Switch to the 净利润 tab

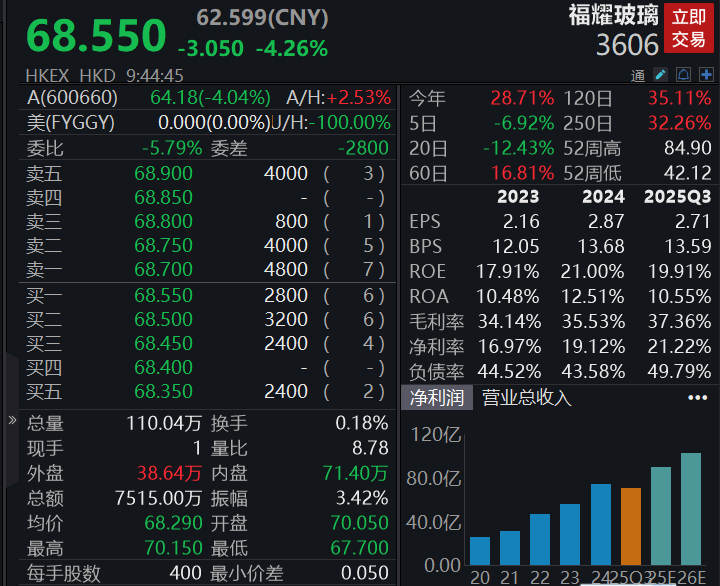438,397
